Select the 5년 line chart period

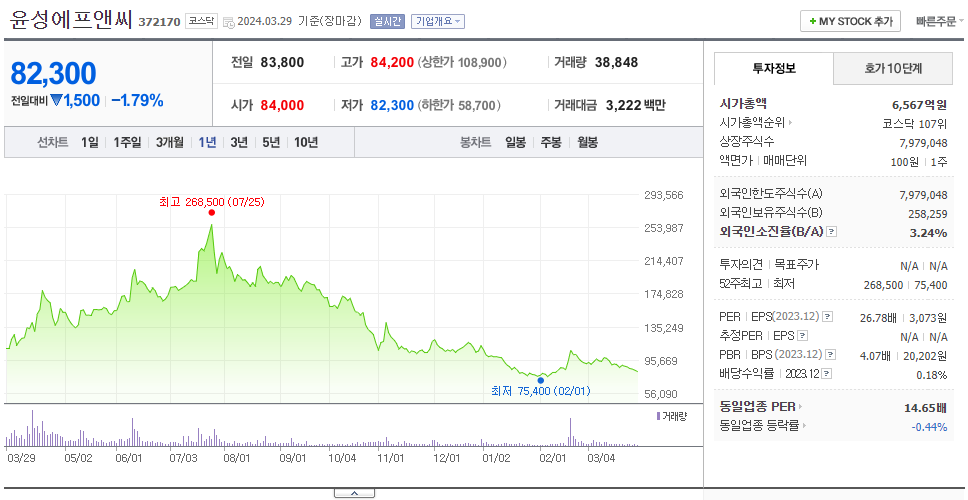[271, 143]
